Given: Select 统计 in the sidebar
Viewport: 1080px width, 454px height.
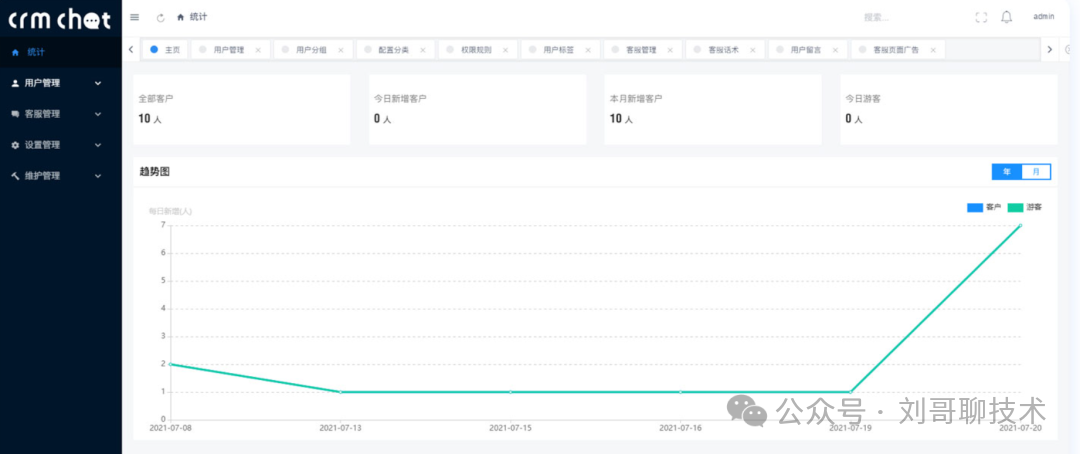Looking at the screenshot, I should coord(61,52).
